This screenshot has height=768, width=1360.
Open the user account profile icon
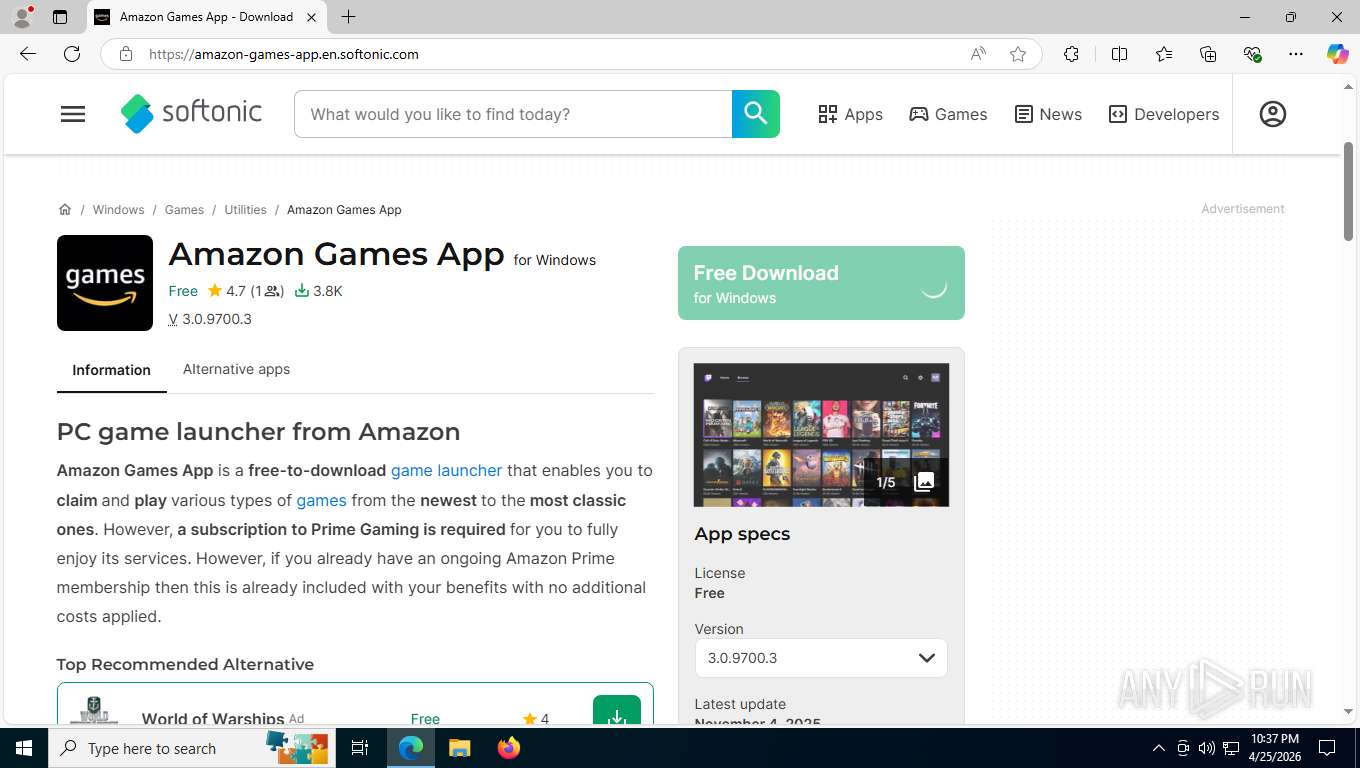tap(1272, 114)
